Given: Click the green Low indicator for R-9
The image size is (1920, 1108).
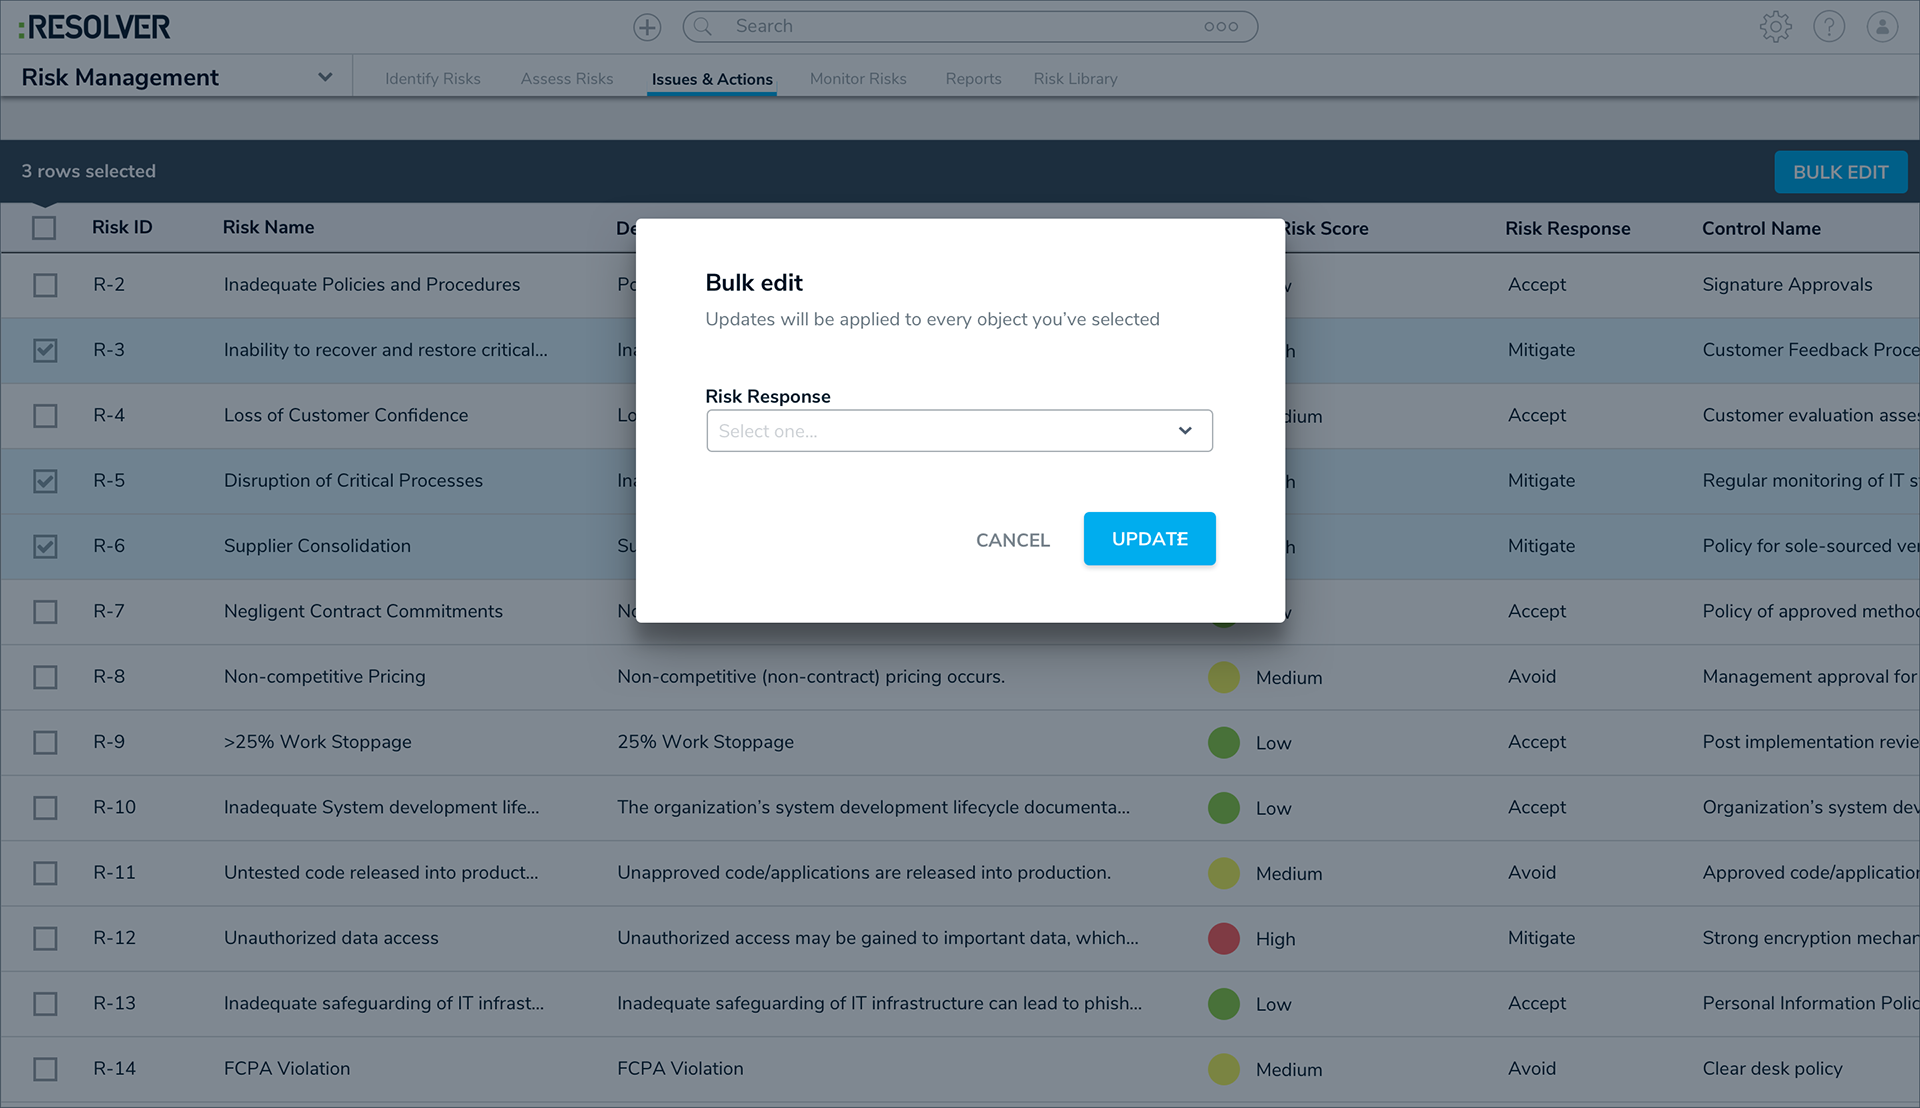Looking at the screenshot, I should click(1222, 743).
